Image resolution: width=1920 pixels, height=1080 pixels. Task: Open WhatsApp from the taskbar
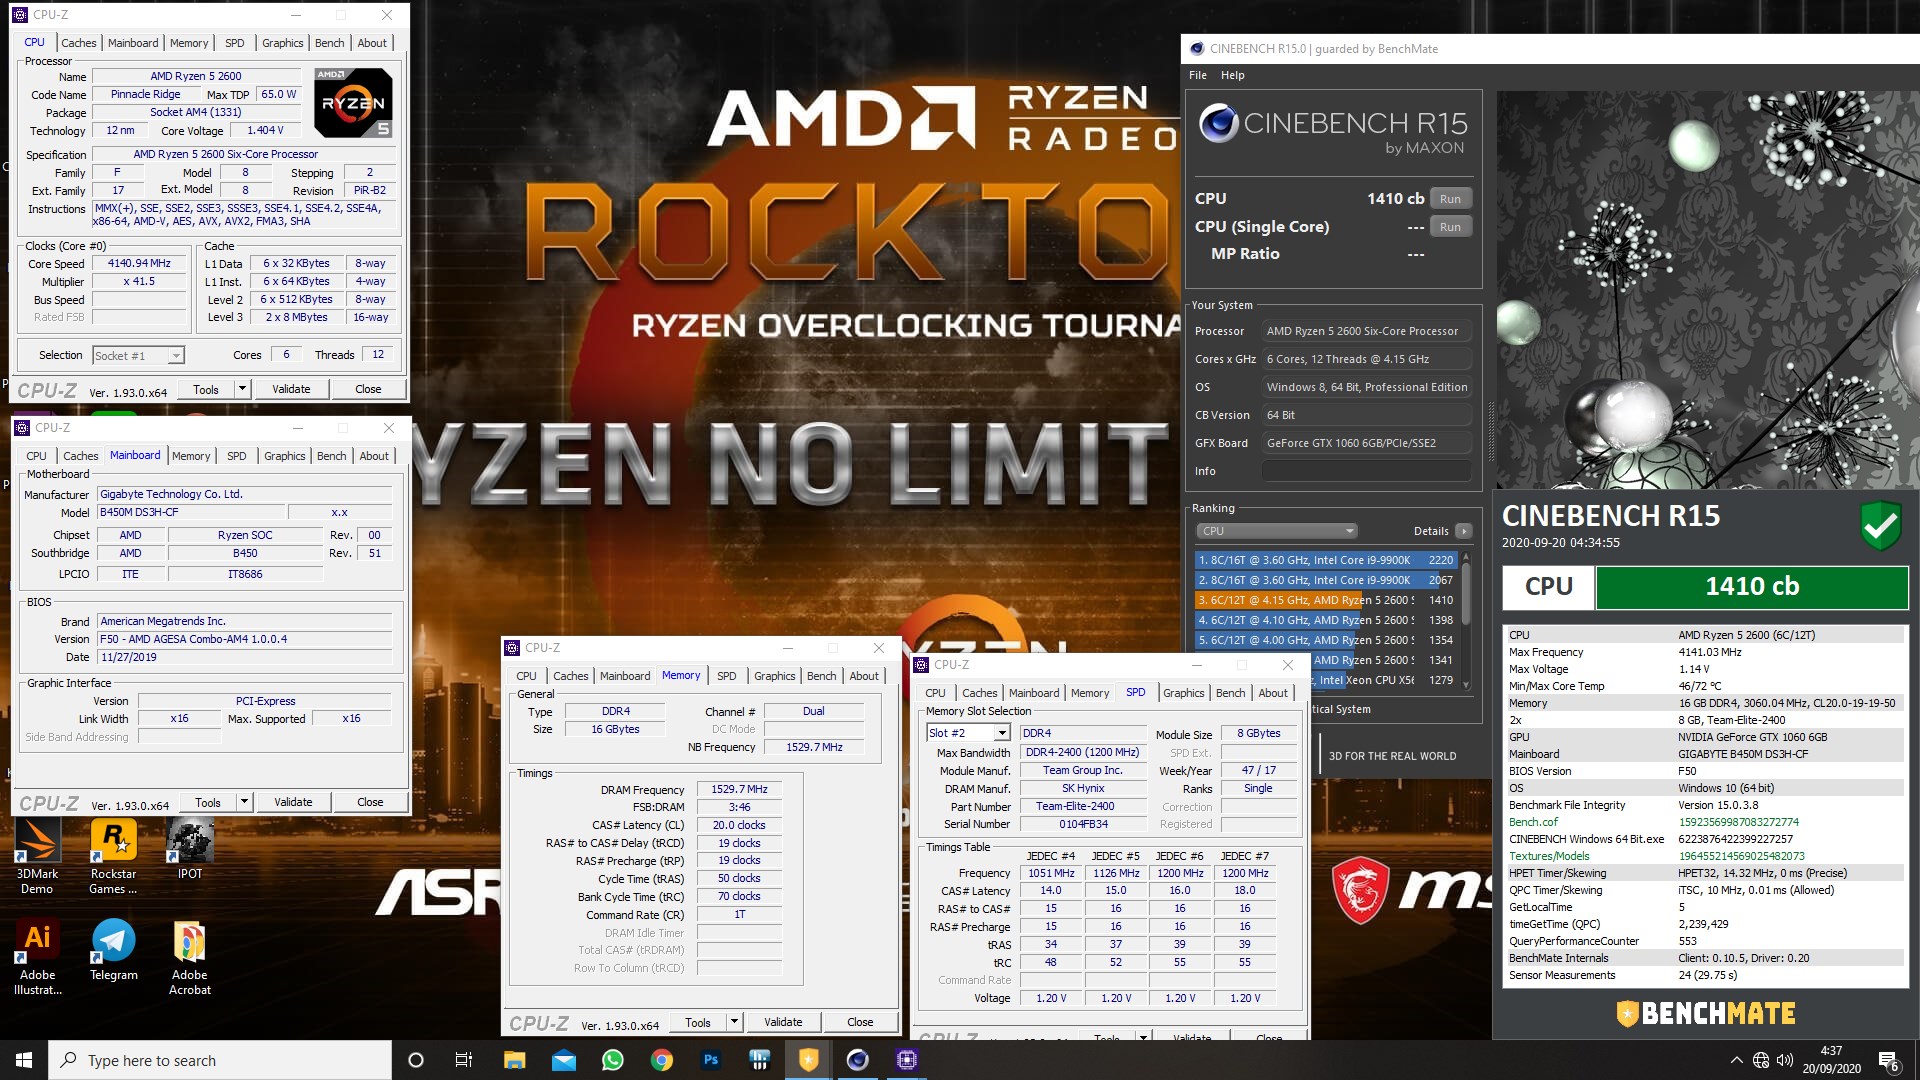click(x=612, y=1060)
